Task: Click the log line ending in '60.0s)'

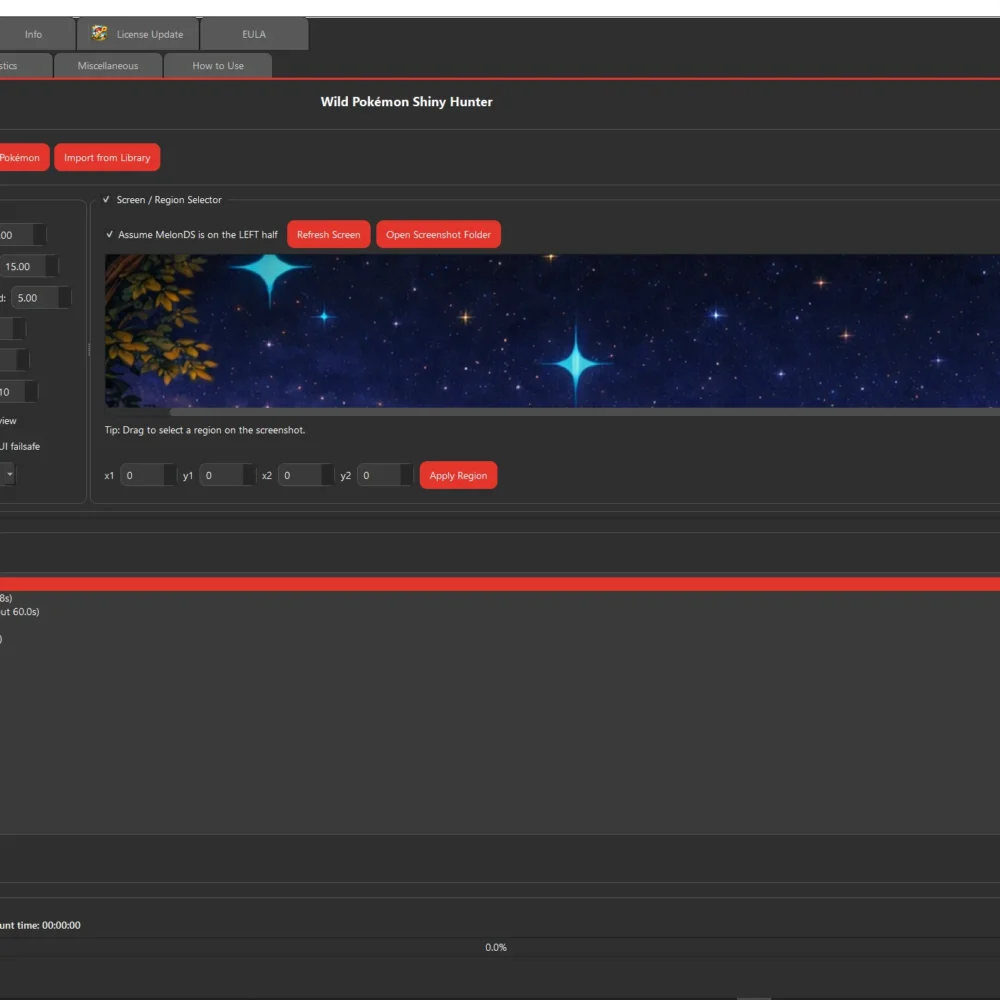Action: (20, 612)
